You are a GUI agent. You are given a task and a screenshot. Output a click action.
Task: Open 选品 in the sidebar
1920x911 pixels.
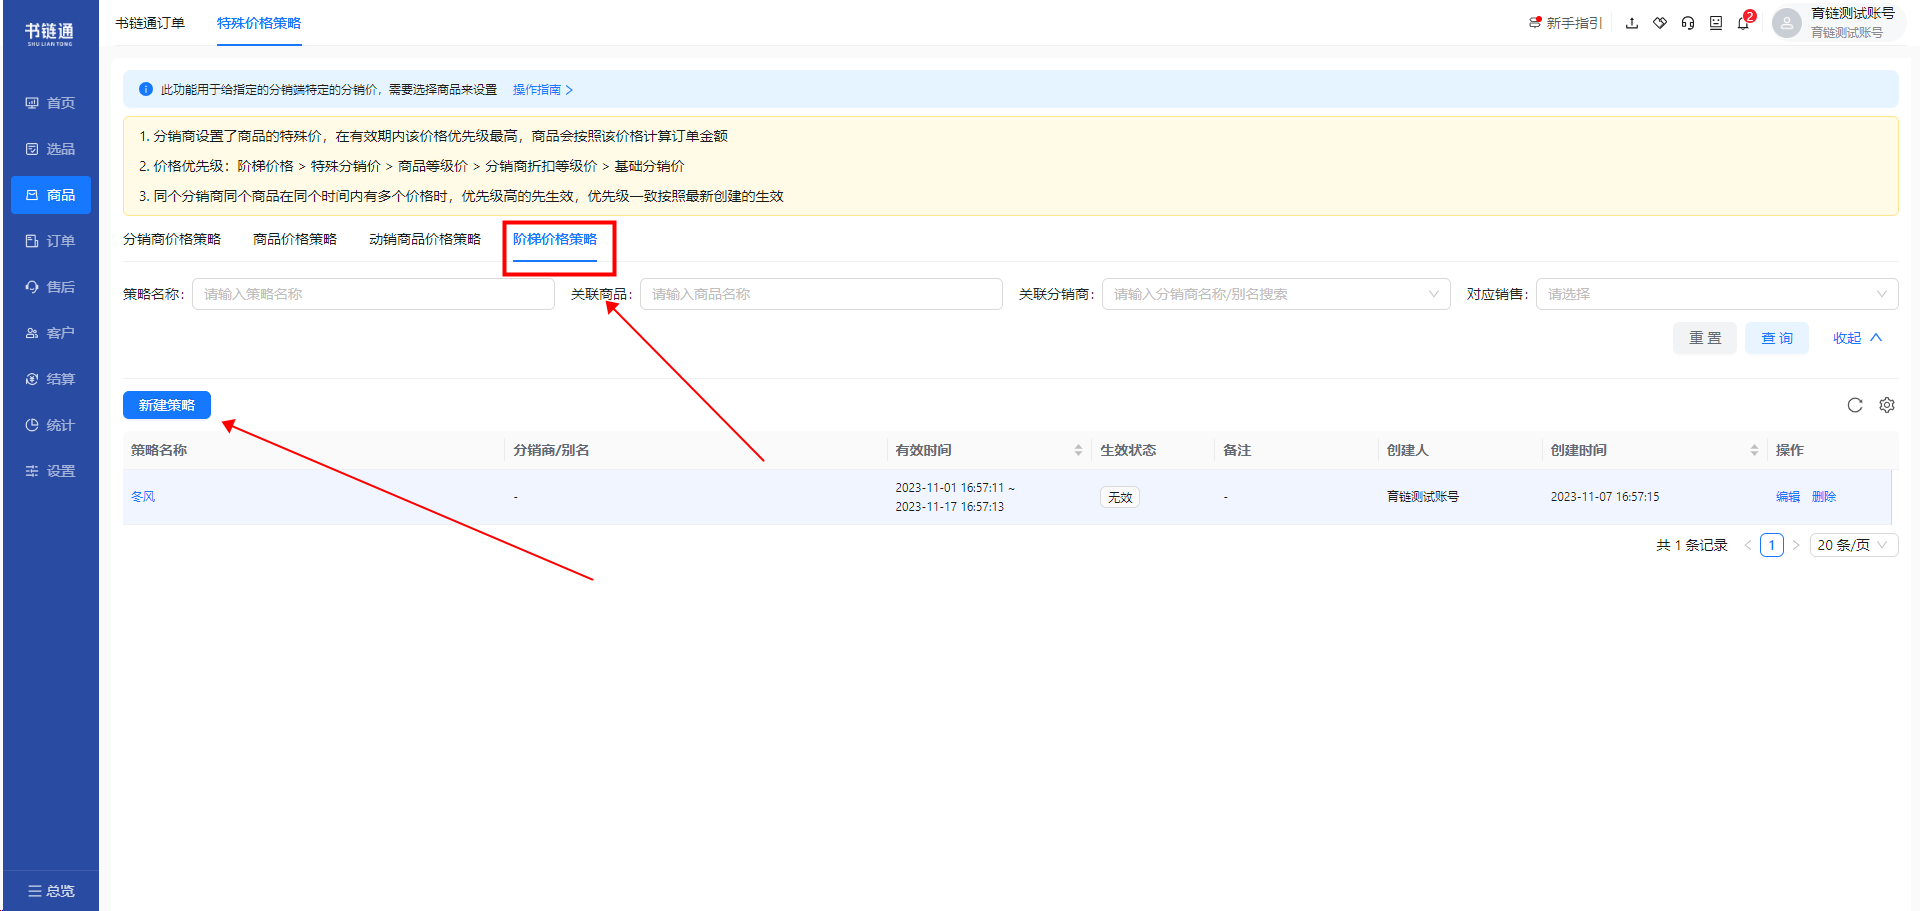tap(50, 149)
